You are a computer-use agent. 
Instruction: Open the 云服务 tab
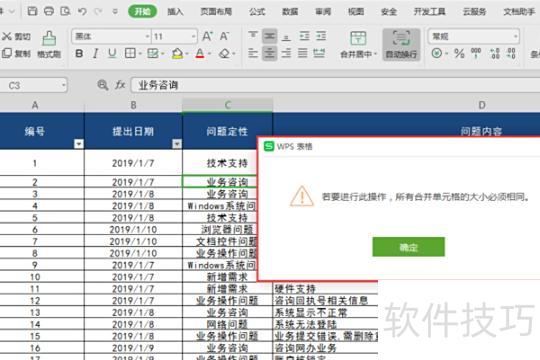[x=475, y=11]
